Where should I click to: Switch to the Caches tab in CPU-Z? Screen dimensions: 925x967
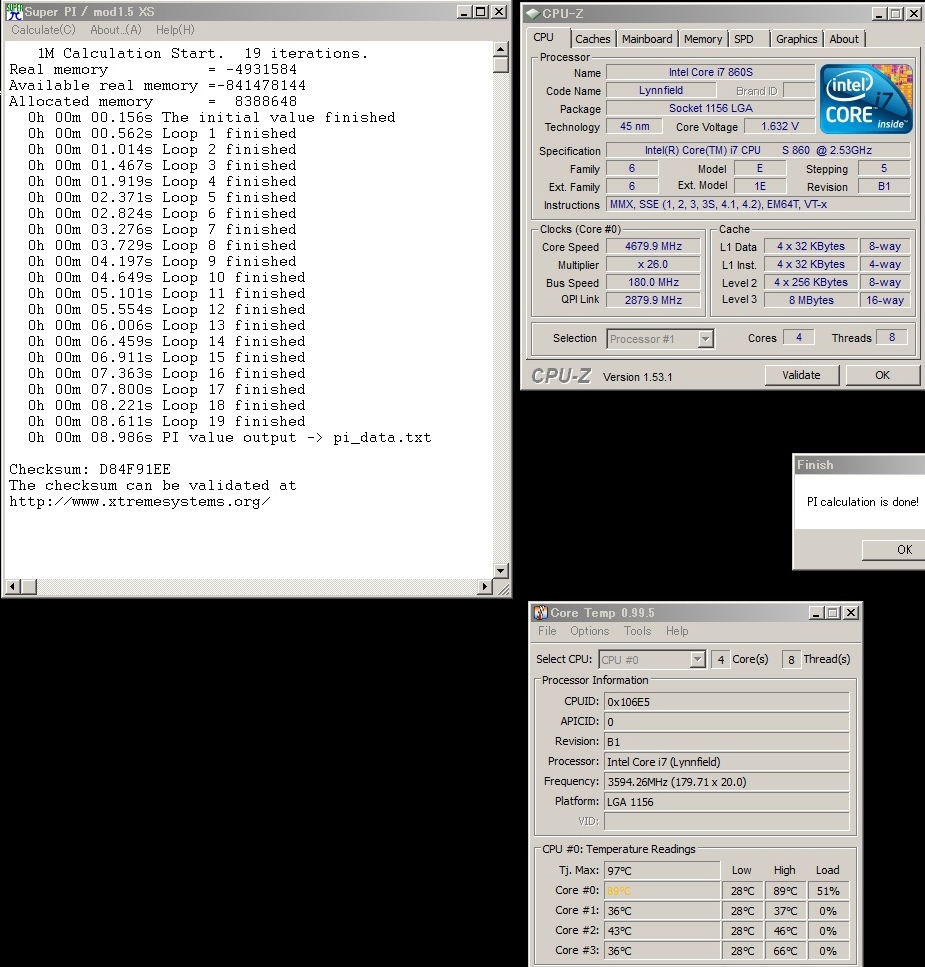[x=592, y=39]
